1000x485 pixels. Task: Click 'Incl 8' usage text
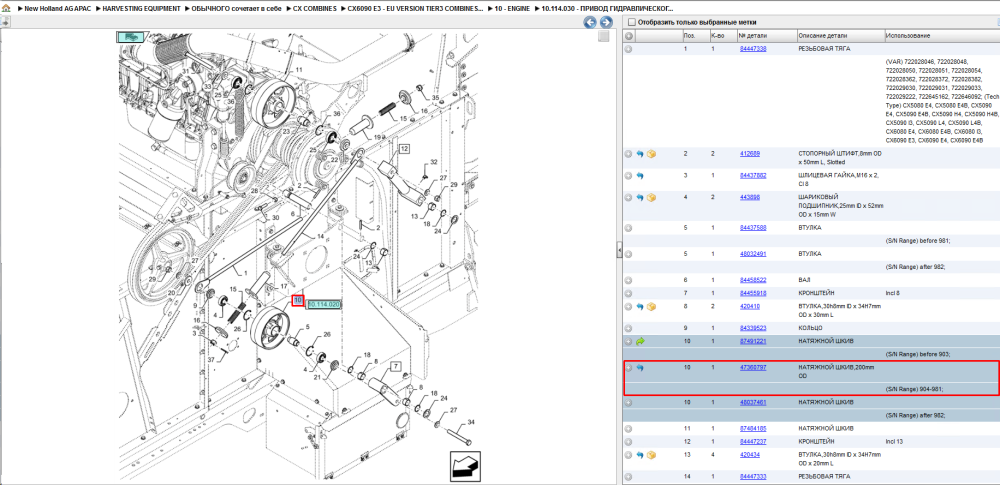893,293
